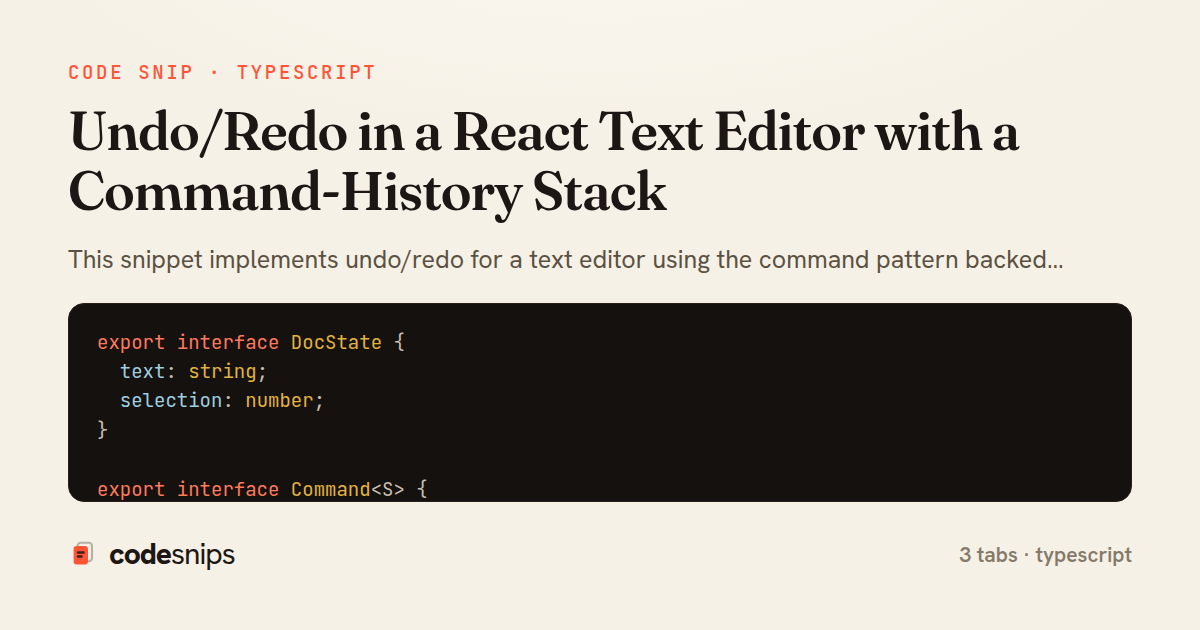Open the Undo/Redo in a React Text Editor title
1200x630 pixels.
tap(544, 162)
